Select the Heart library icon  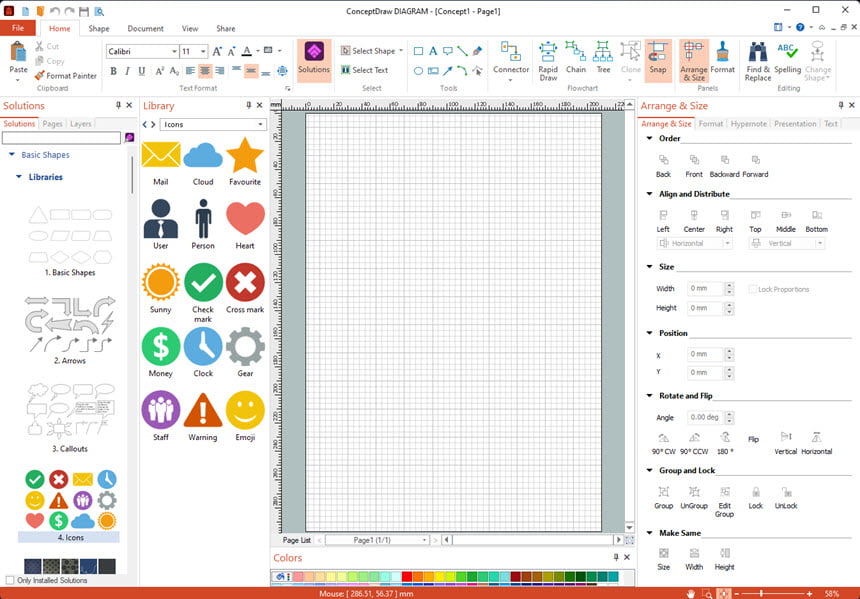[245, 225]
